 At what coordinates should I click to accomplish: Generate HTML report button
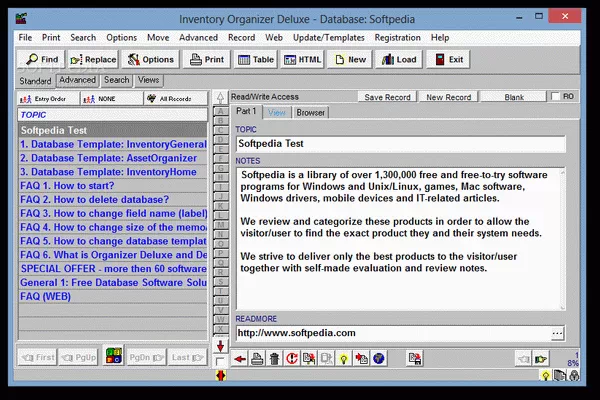click(302, 60)
